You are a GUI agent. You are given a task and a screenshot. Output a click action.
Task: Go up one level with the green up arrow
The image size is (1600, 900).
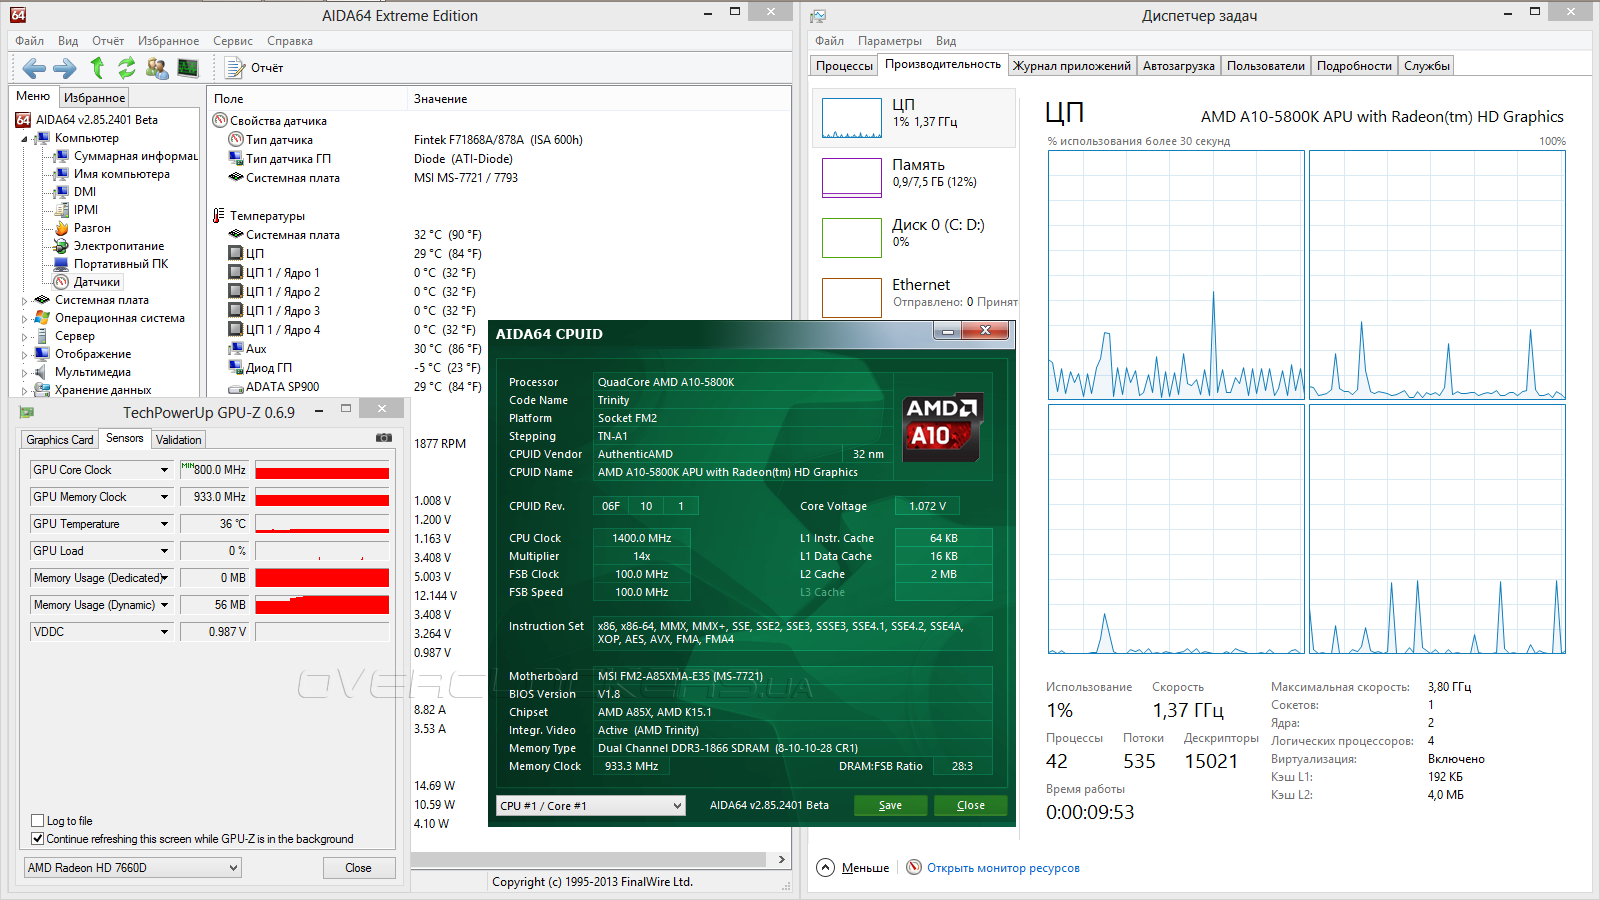coord(97,68)
